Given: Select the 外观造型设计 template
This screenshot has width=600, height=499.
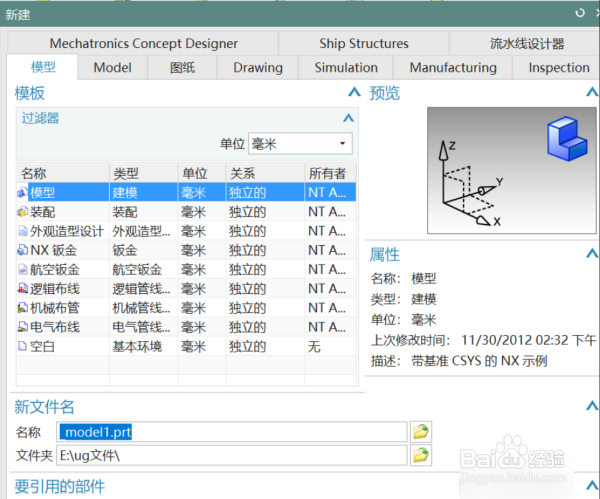Looking at the screenshot, I should pyautogui.click(x=186, y=231).
